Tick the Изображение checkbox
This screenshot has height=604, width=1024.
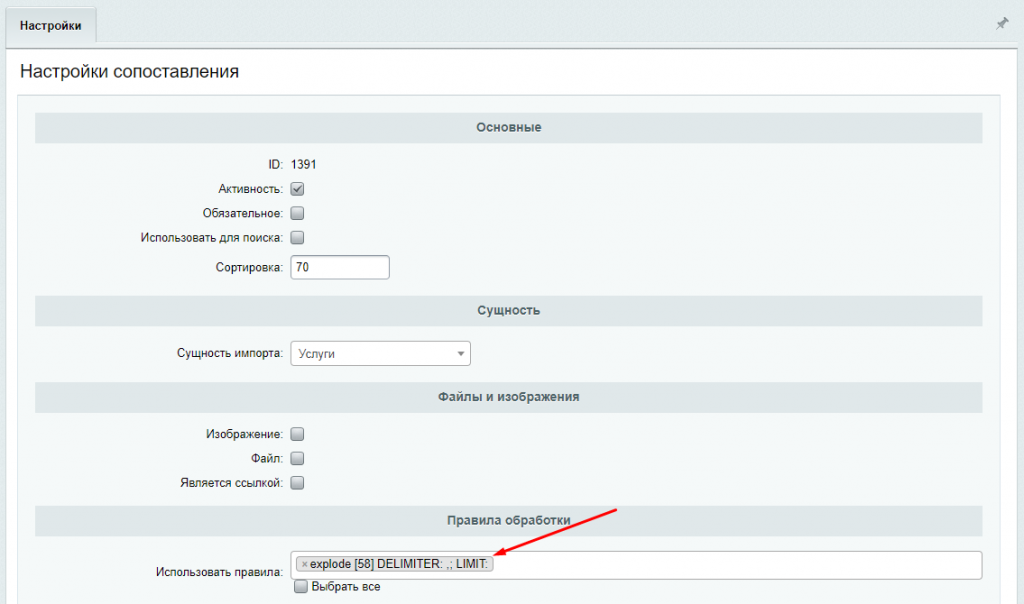(297, 434)
